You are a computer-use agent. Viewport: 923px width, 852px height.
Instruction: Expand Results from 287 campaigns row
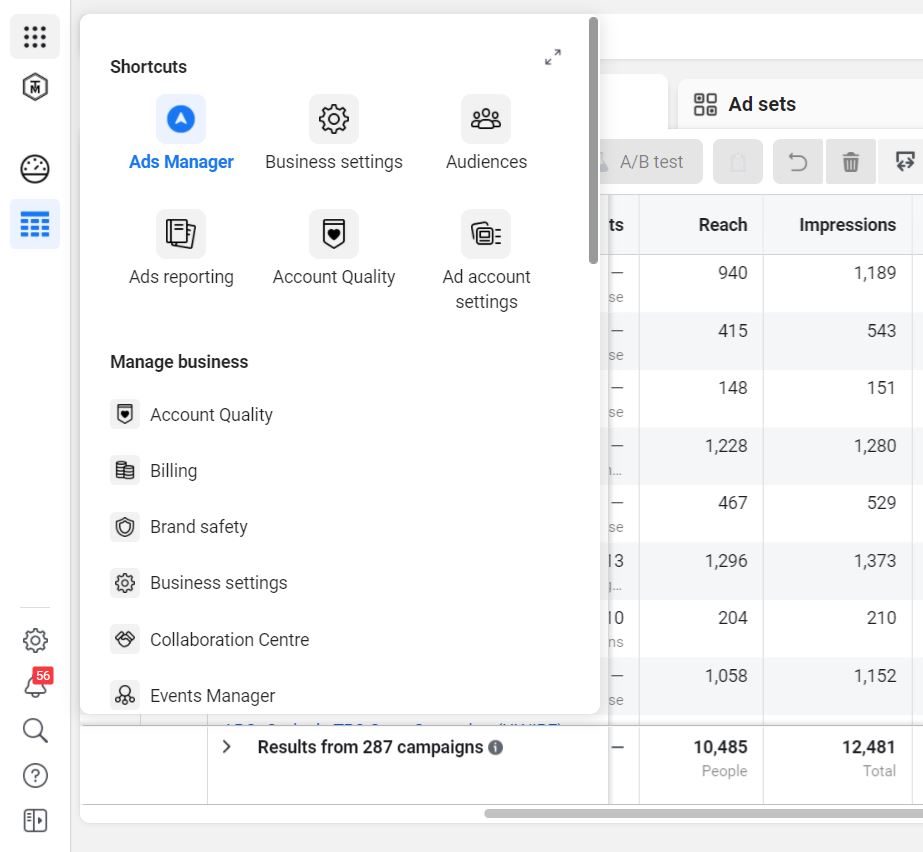click(227, 747)
